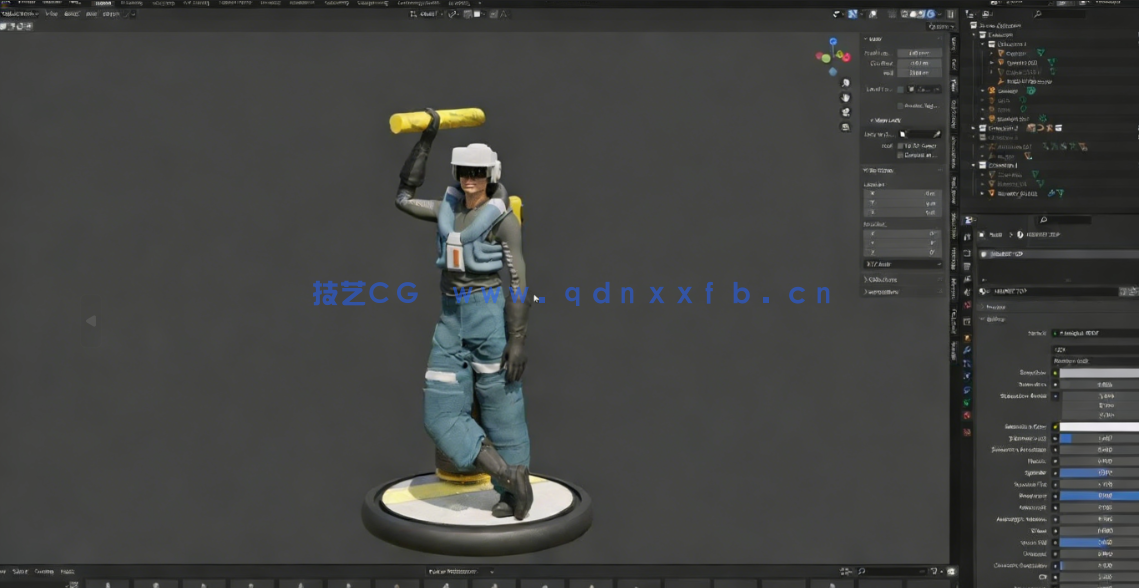The height and width of the screenshot is (588, 1139).
Task: Expand the Collections panel in sidebar
Action: (882, 279)
